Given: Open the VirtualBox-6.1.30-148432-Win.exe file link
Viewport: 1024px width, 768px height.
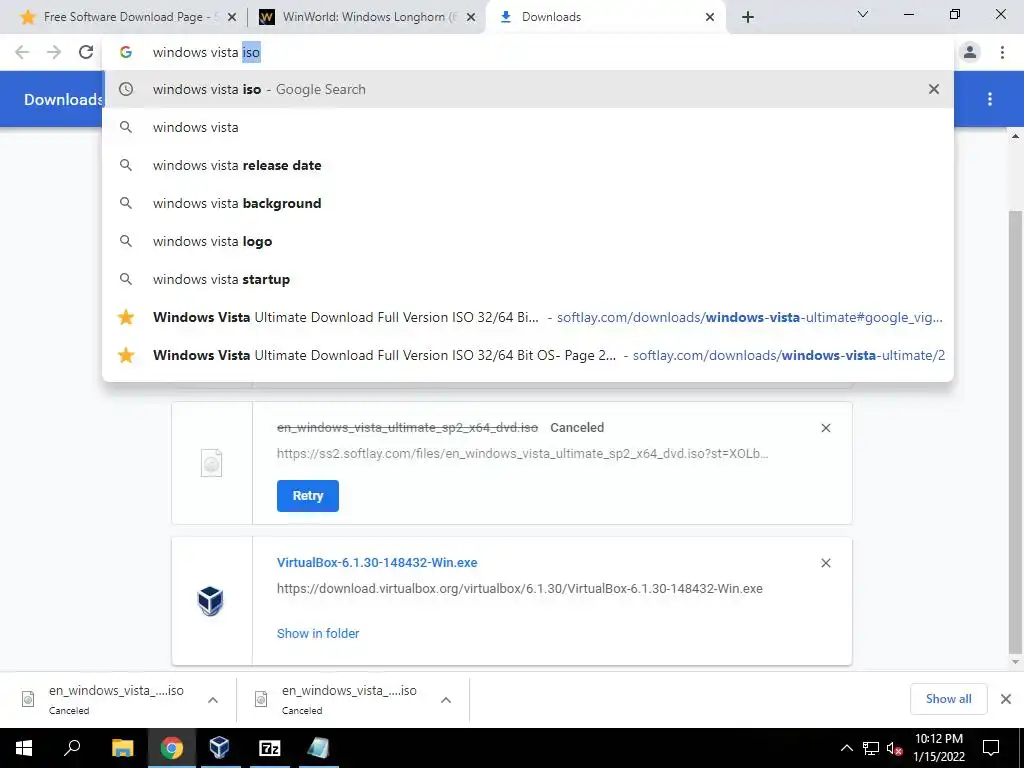Looking at the screenshot, I should [377, 562].
